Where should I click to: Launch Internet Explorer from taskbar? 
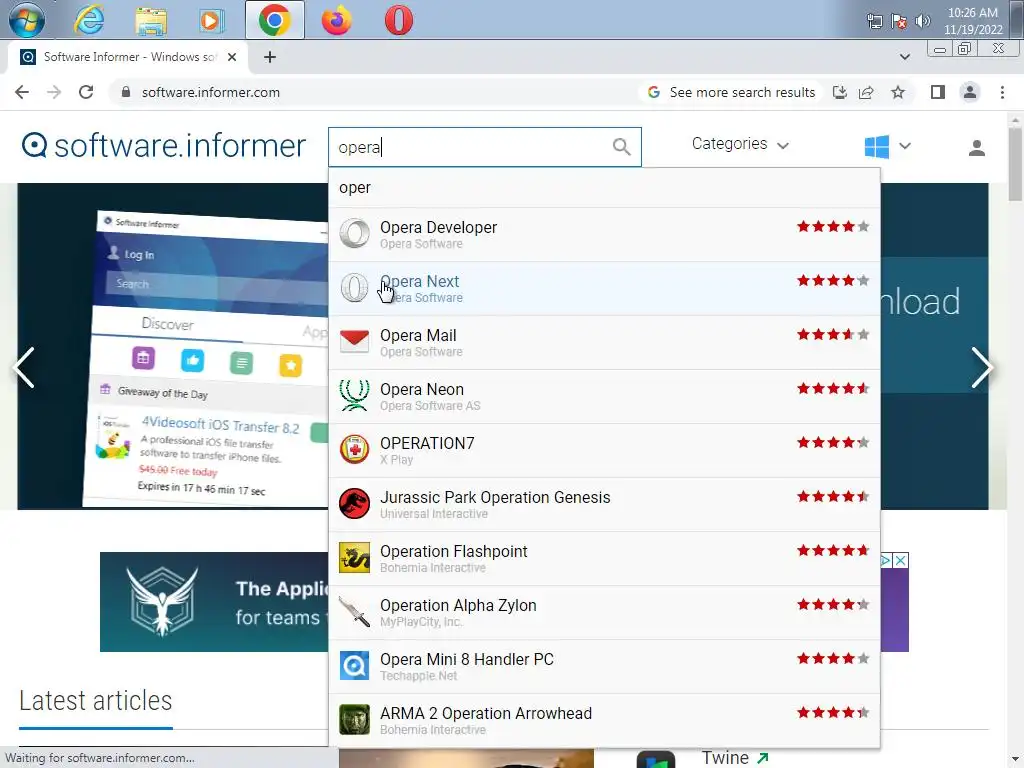(89, 20)
